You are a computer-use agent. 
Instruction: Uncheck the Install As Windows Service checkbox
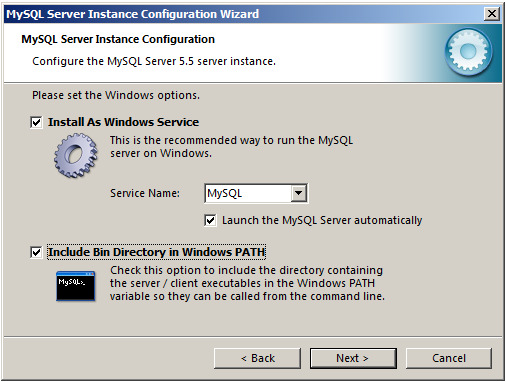[36, 122]
